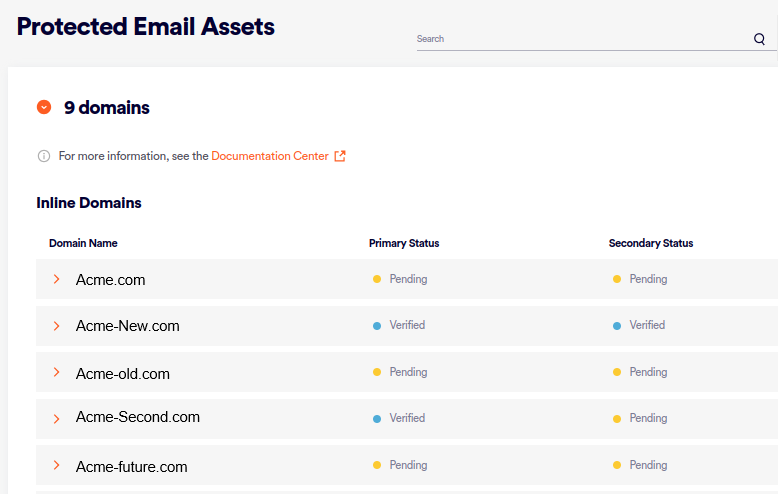Focus the Search input field
This screenshot has height=494, width=778.
(580, 39)
